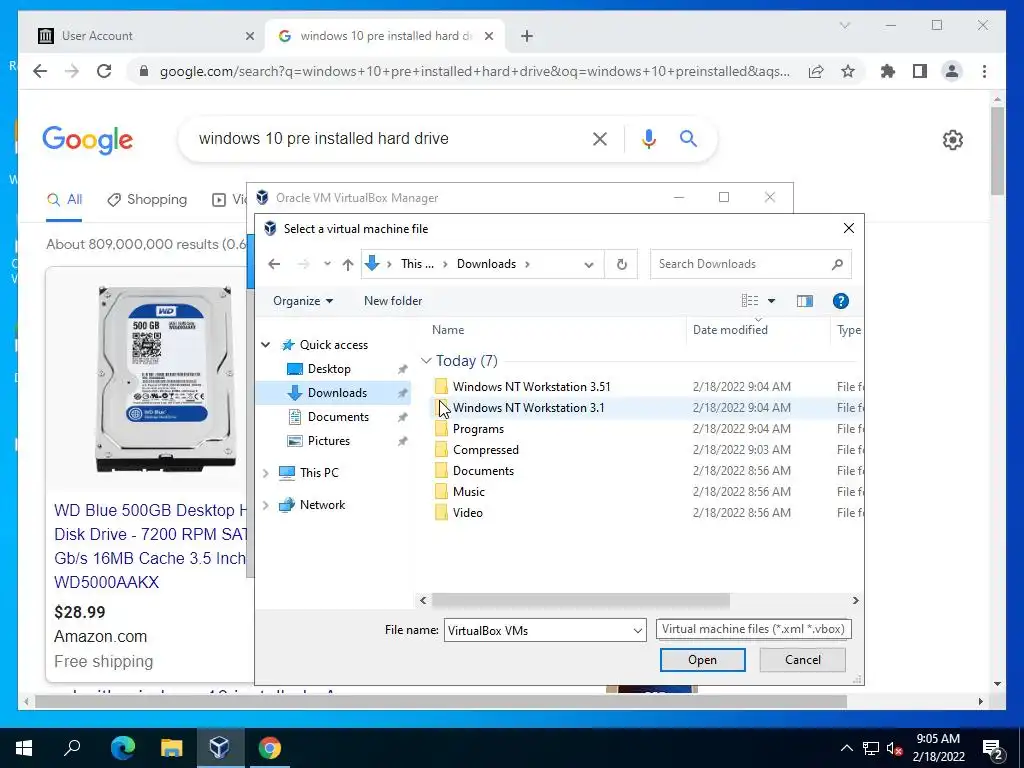The image size is (1024, 768).
Task: Open recent locations dropdown in dialog
Action: coord(327,264)
